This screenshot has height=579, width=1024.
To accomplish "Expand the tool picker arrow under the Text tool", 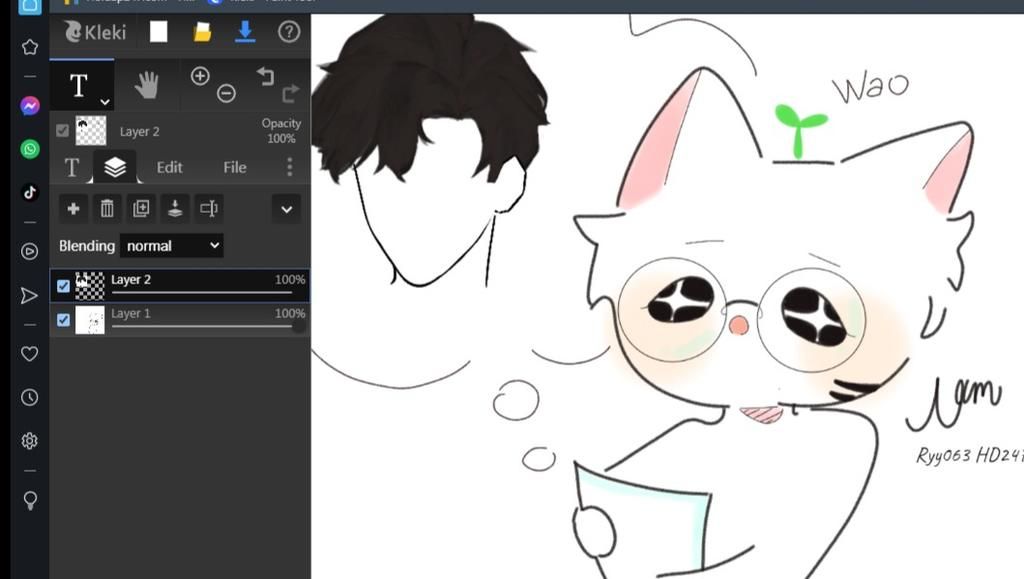I will tap(104, 102).
